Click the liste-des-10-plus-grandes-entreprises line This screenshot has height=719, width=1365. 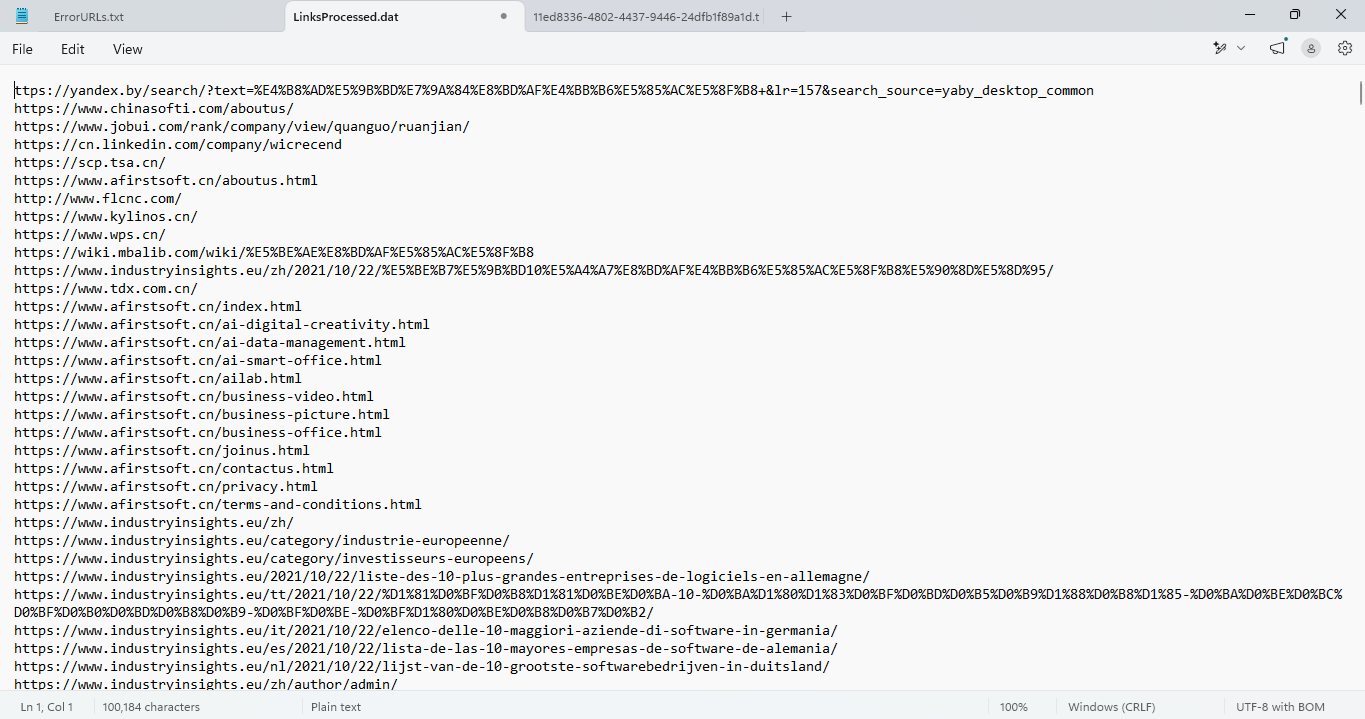(442, 576)
